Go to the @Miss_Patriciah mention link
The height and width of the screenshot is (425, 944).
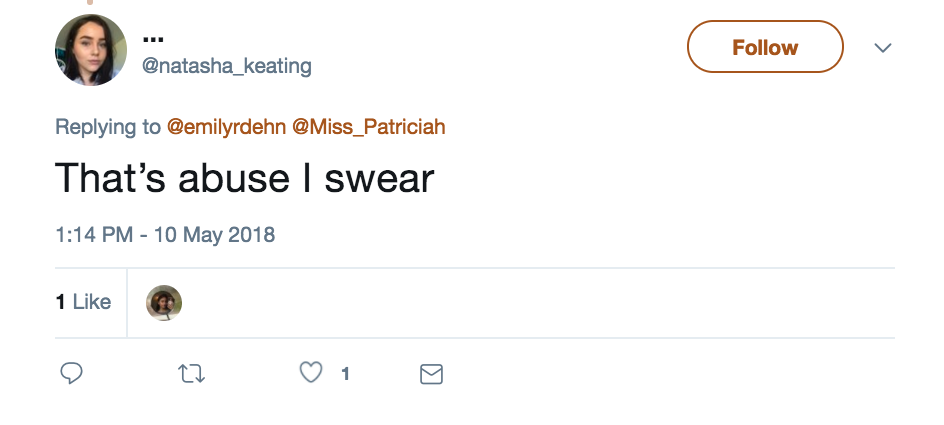(x=368, y=127)
